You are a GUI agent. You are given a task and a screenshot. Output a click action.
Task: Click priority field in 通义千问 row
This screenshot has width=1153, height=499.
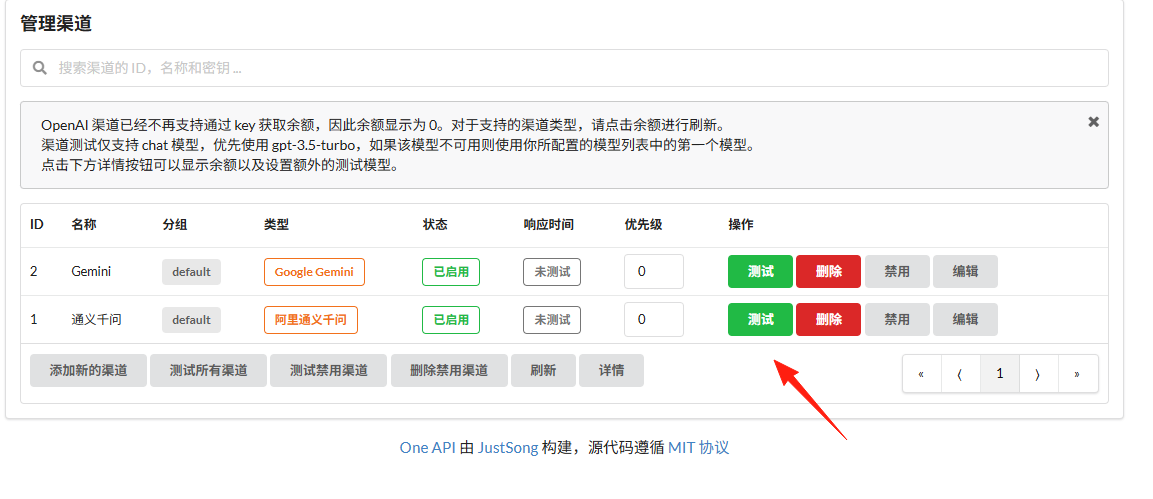[x=654, y=320]
